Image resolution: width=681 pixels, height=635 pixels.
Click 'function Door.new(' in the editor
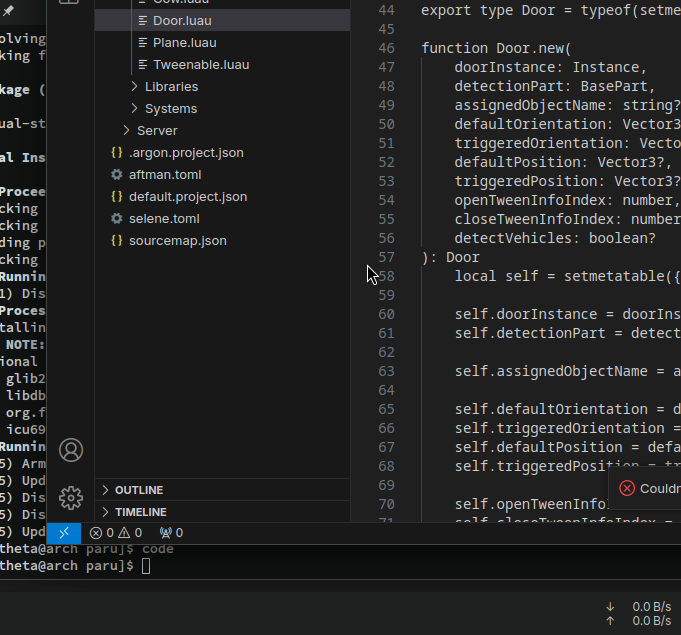click(496, 48)
